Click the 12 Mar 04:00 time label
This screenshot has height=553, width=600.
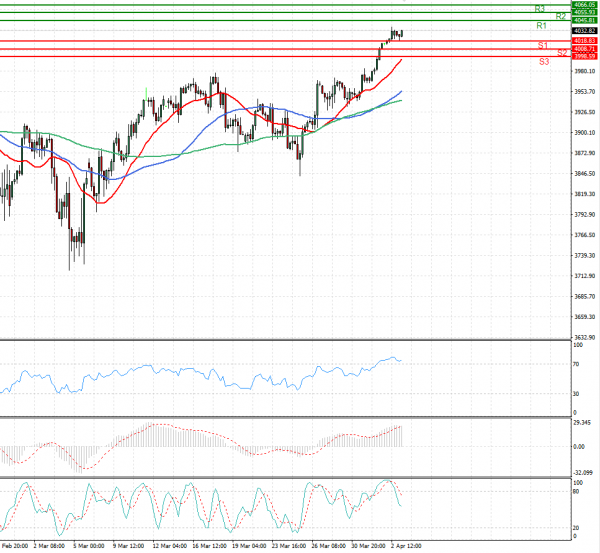(170, 546)
